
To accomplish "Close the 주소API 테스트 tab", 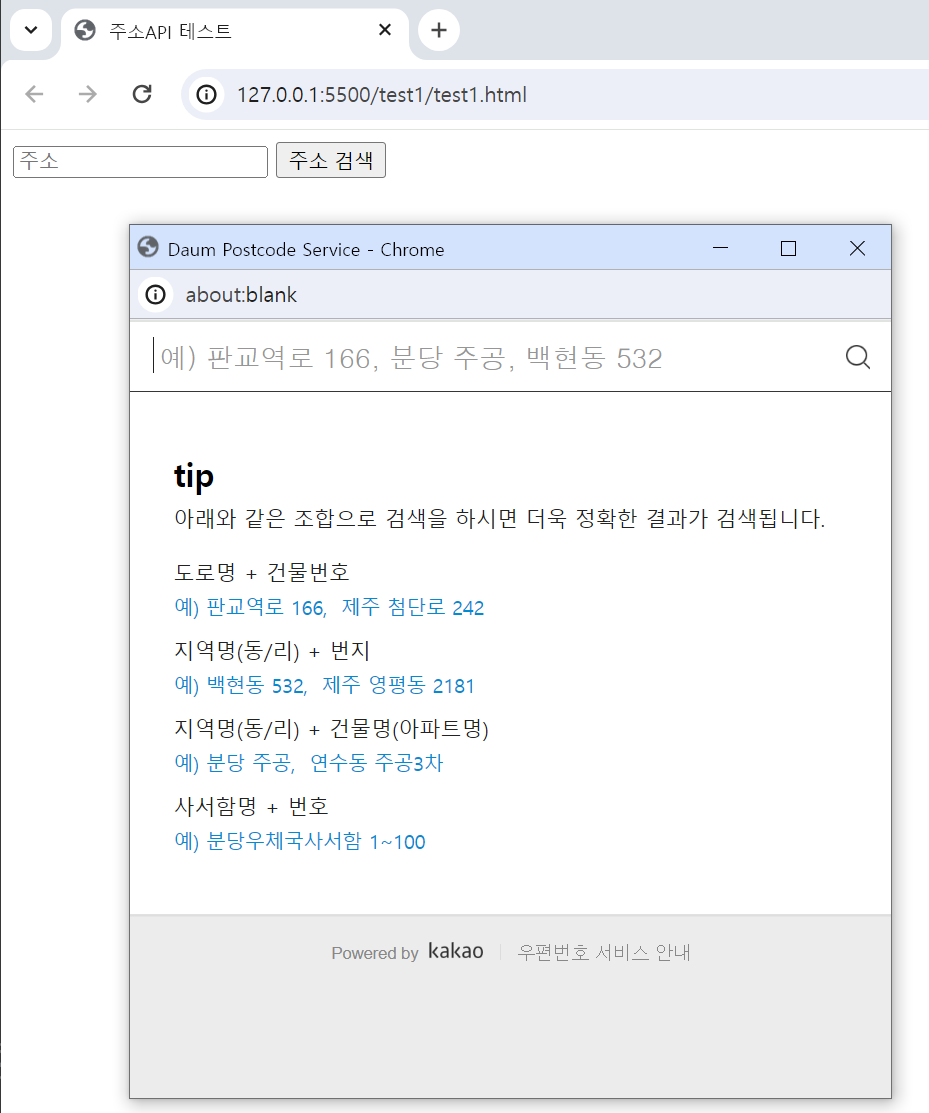I will [x=385, y=30].
